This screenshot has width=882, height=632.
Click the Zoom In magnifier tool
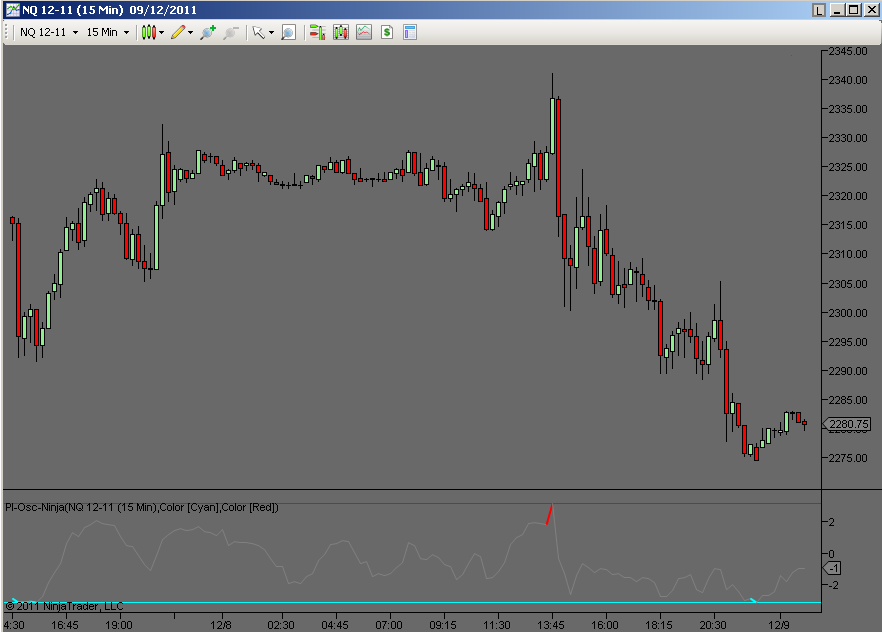pos(207,31)
